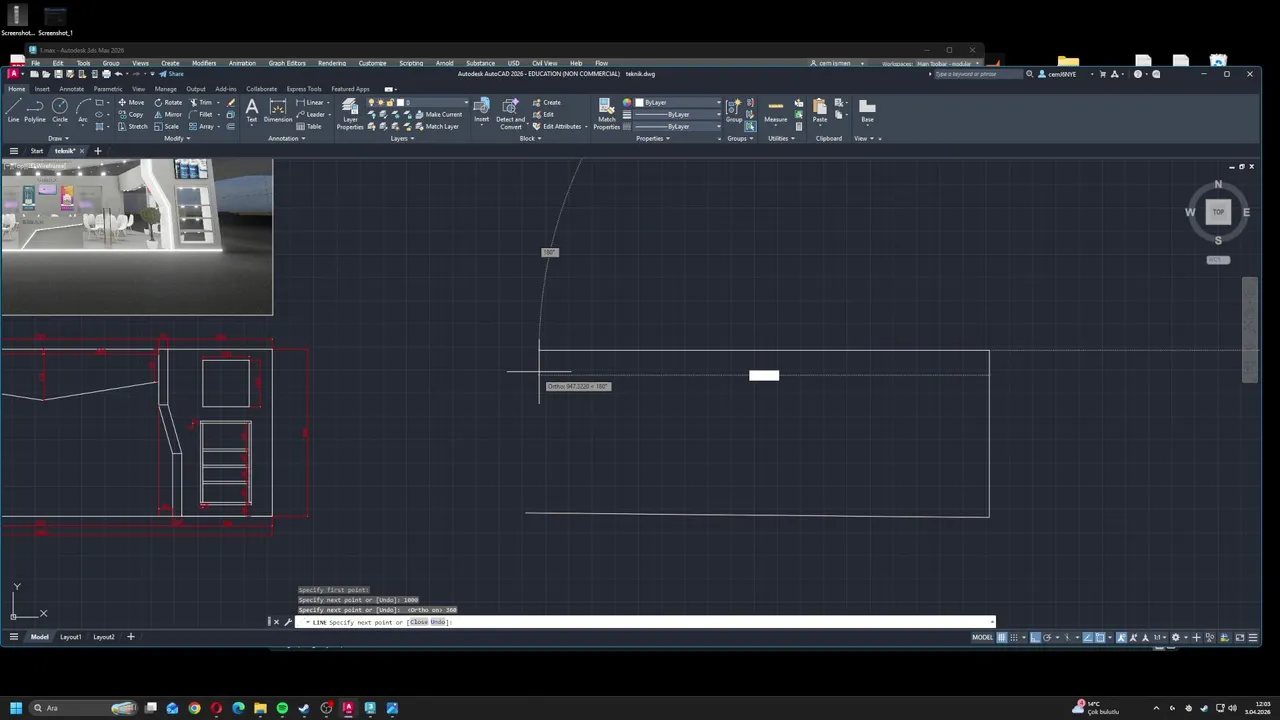Activate the Fillet command

pos(201,114)
